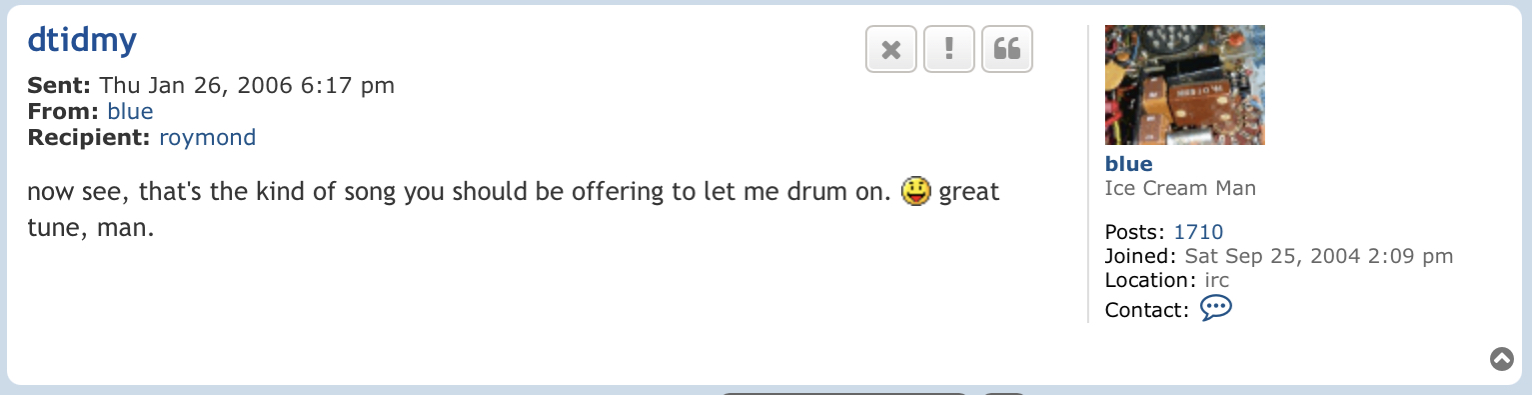
Task: Click the tongue-out smiley emoticon
Action: 915,190
